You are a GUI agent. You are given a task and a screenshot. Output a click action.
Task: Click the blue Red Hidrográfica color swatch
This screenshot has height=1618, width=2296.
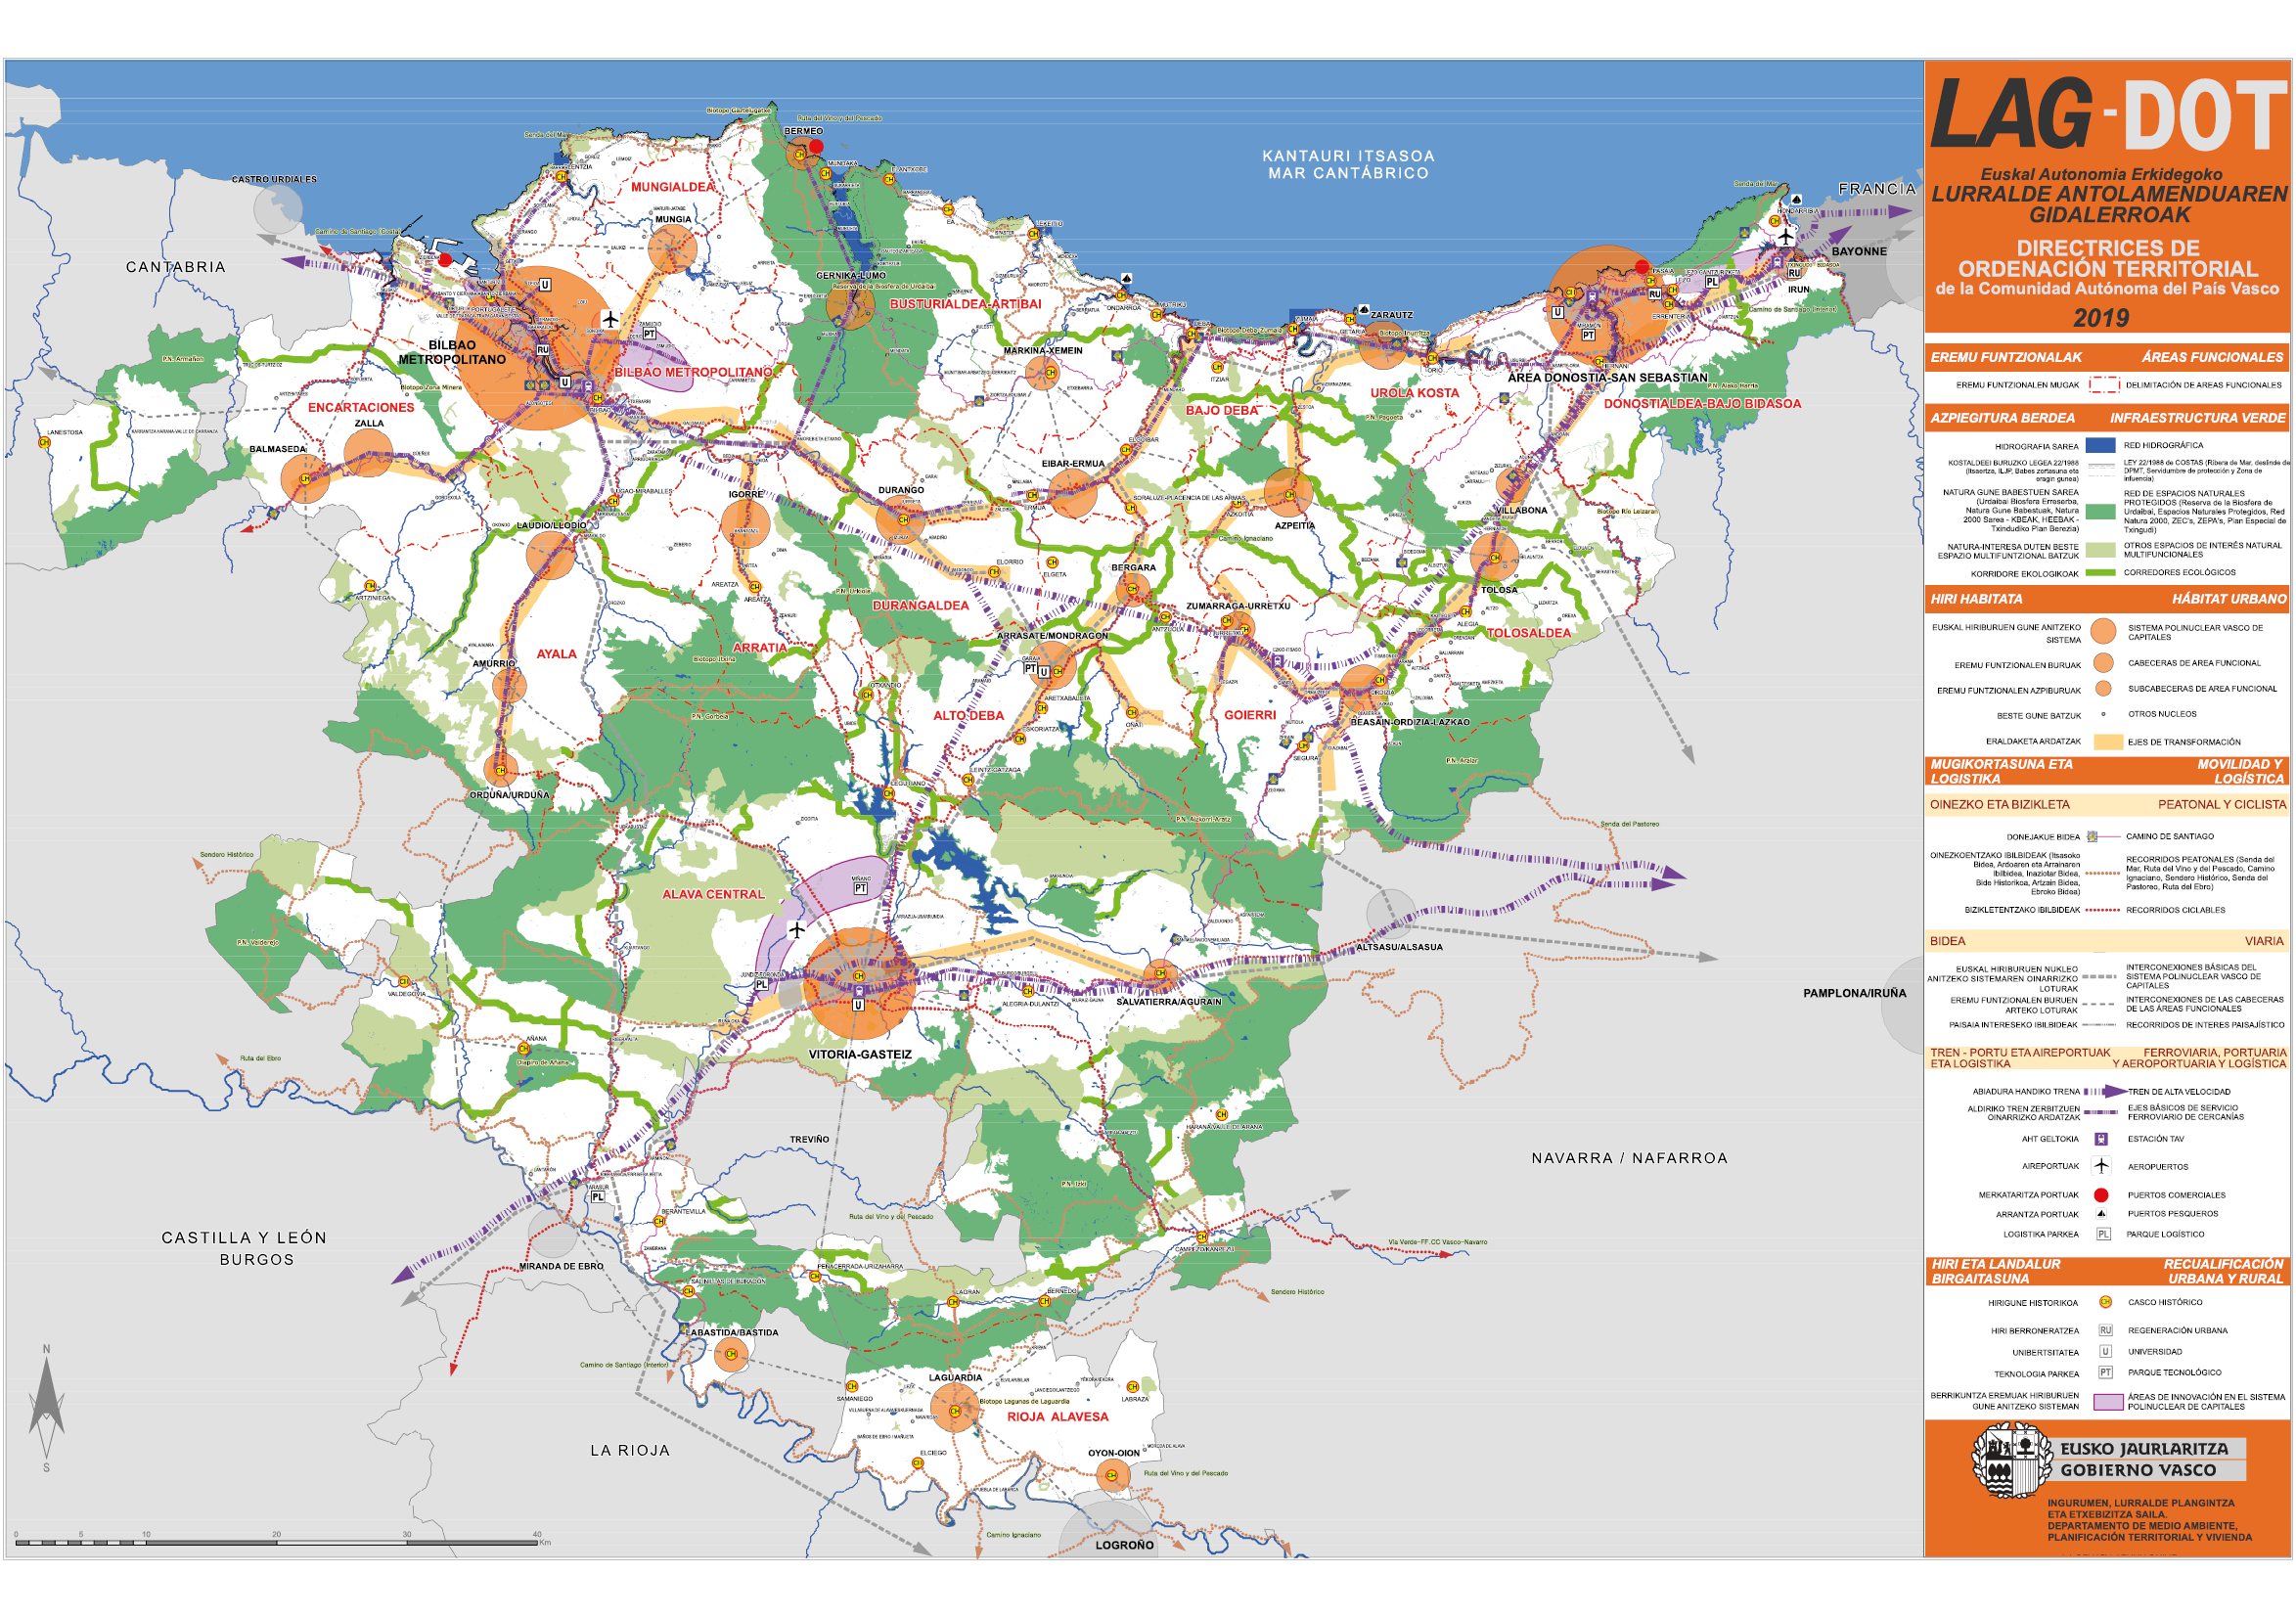click(x=2101, y=445)
